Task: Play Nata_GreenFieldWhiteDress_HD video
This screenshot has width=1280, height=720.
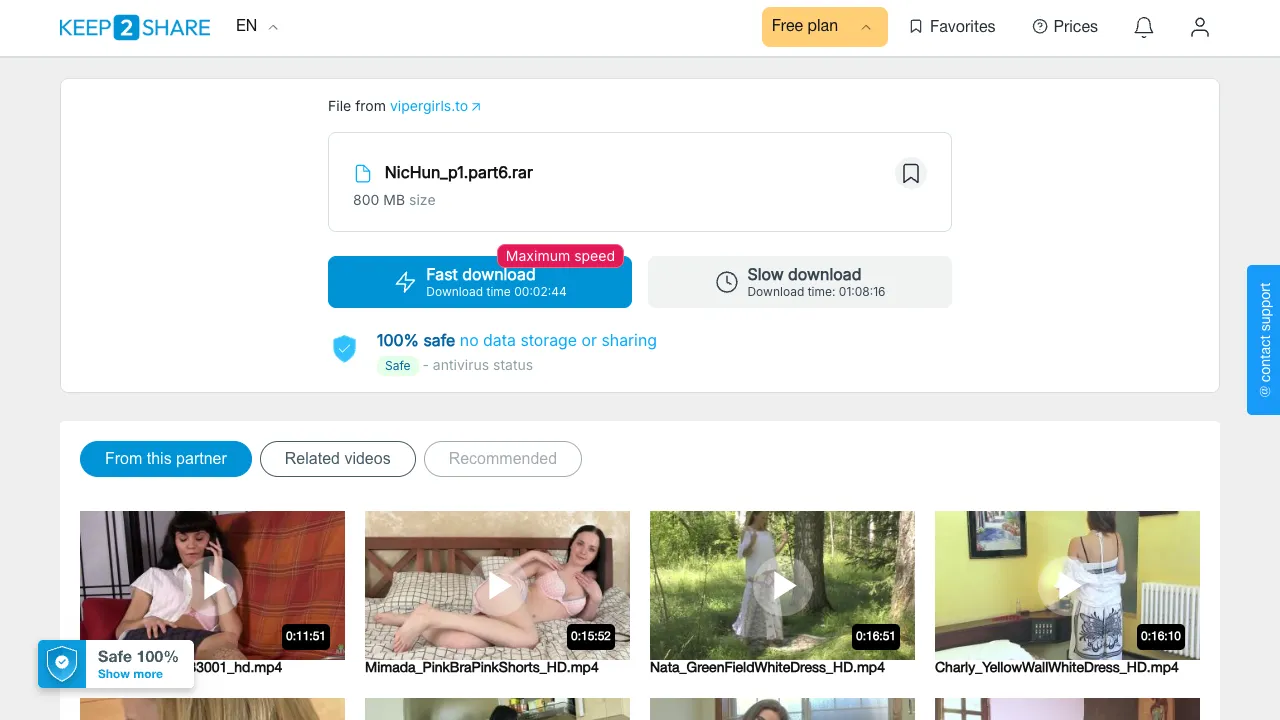Action: tap(782, 585)
